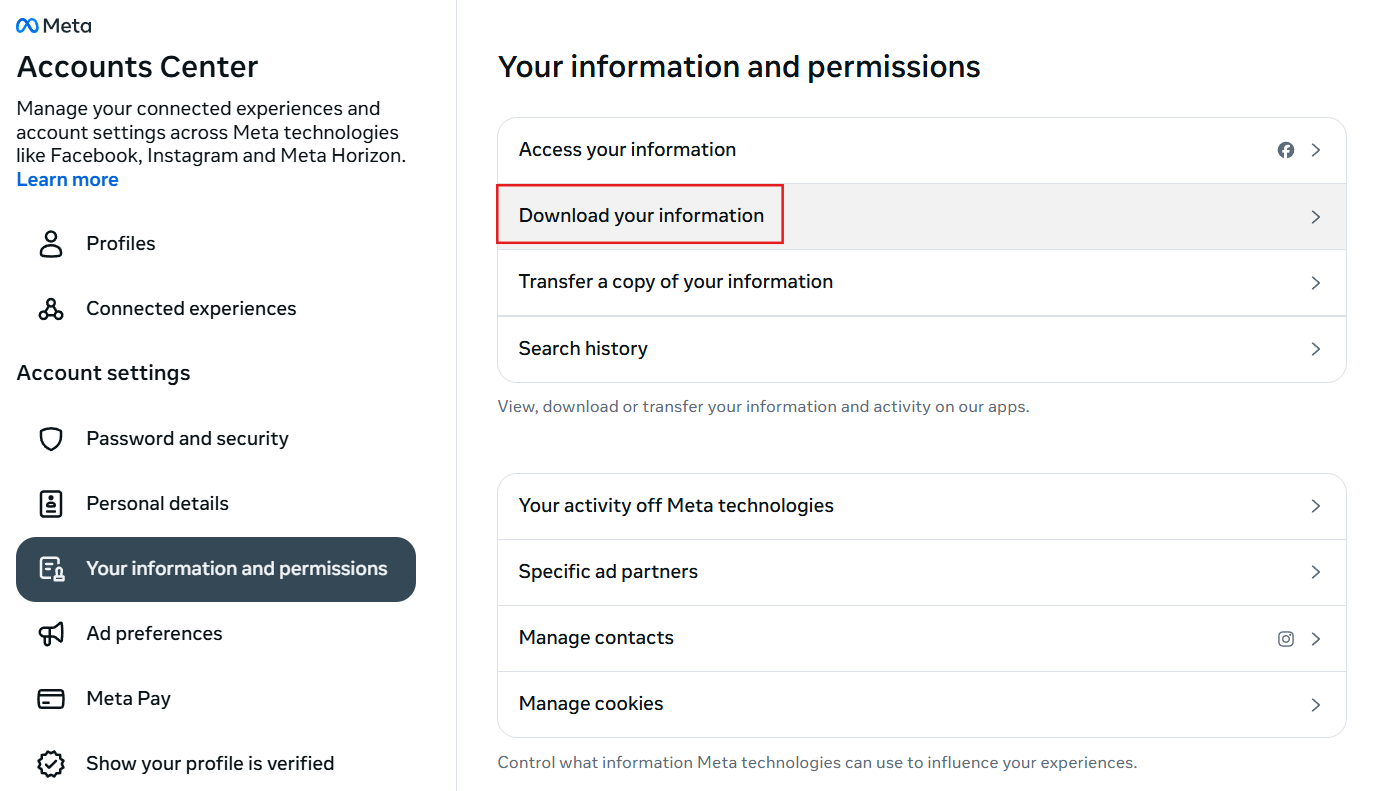The height and width of the screenshot is (791, 1378).
Task: Click the Meta logo
Action: pos(54,26)
